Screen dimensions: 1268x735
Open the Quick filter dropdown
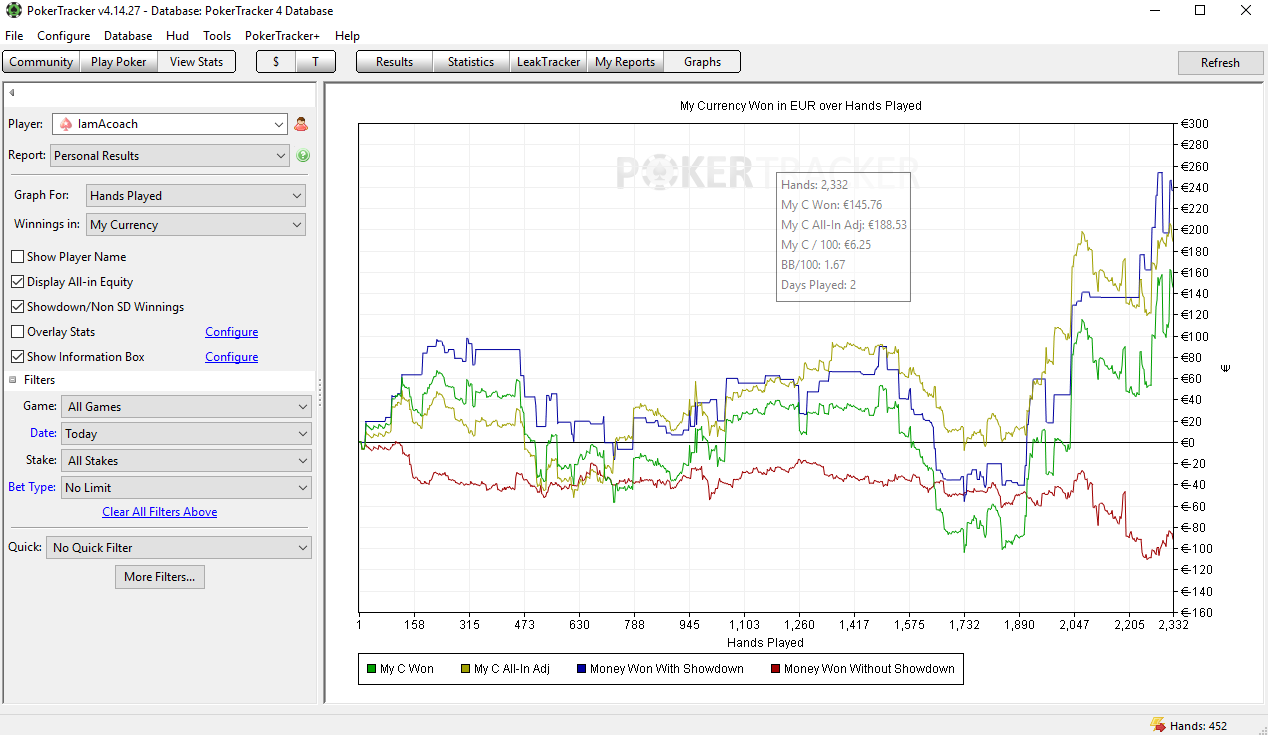point(179,548)
